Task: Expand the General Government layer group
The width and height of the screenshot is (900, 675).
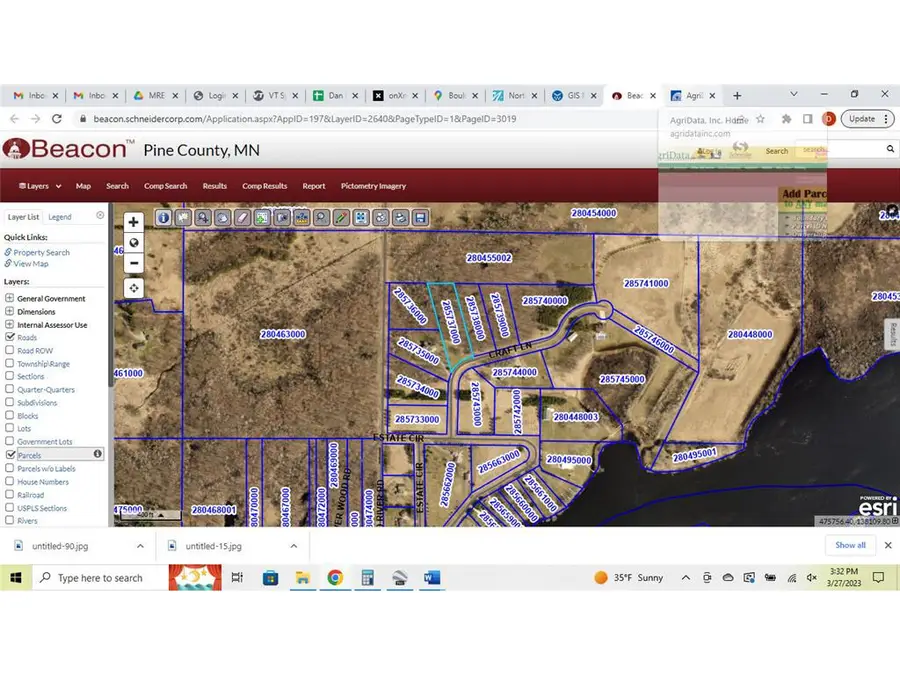Action: coord(10,299)
